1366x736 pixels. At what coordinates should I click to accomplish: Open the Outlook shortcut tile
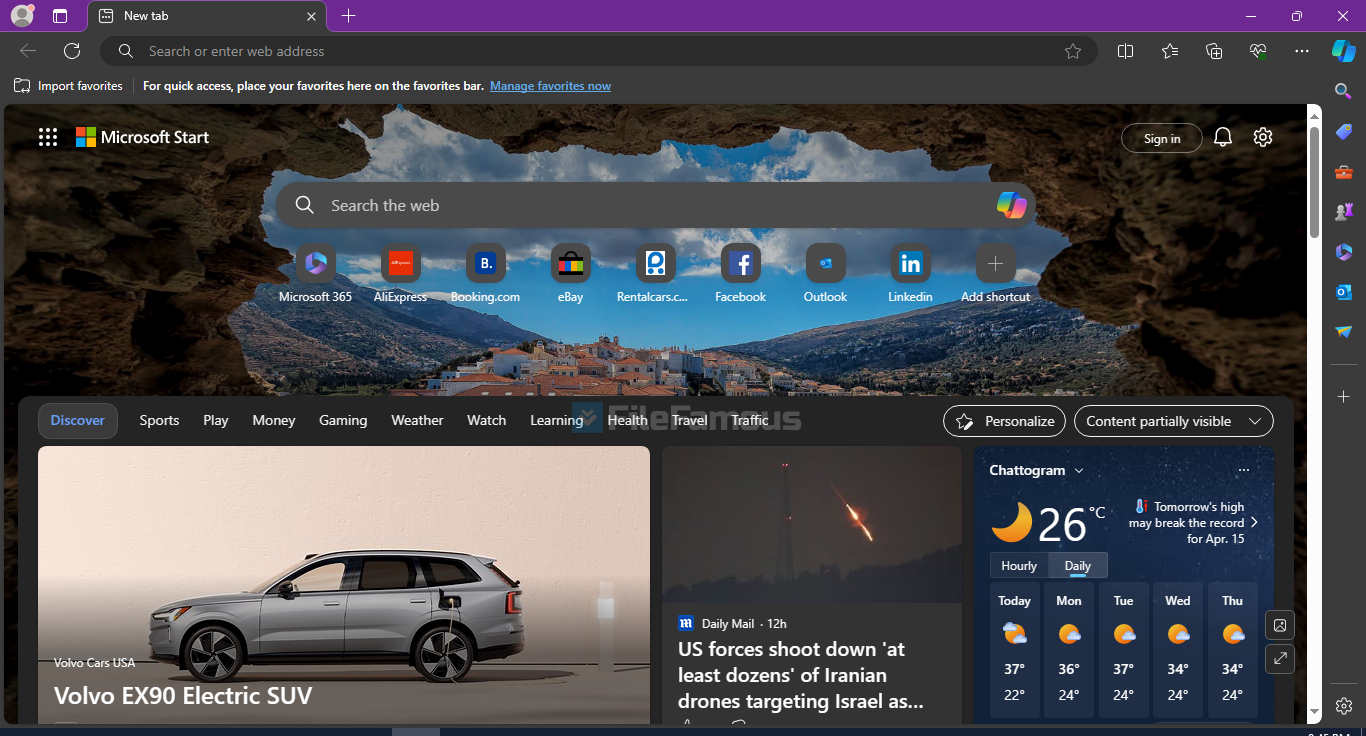tap(825, 274)
